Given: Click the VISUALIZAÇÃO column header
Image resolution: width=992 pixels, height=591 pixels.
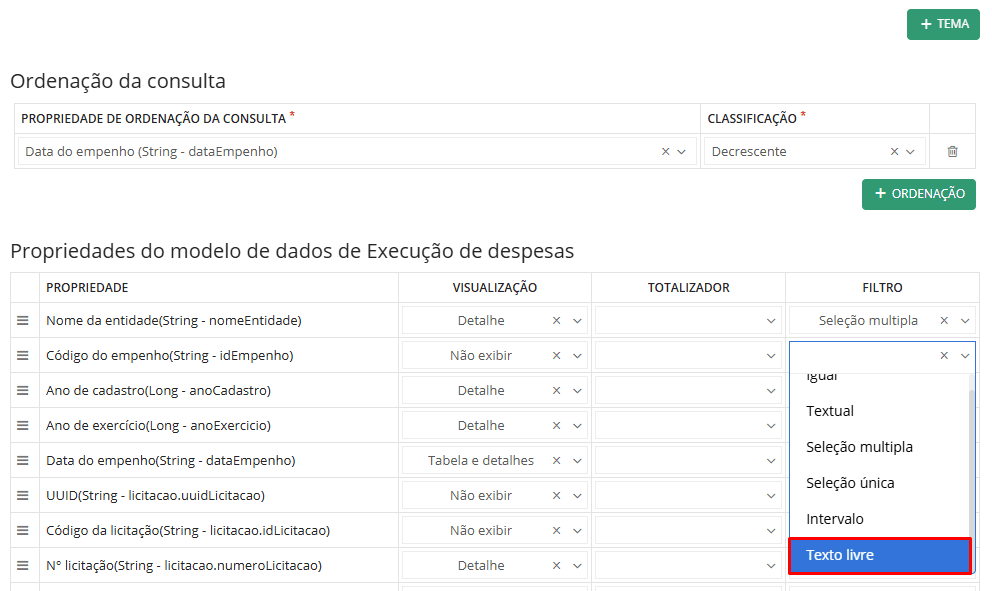Looking at the screenshot, I should [495, 287].
